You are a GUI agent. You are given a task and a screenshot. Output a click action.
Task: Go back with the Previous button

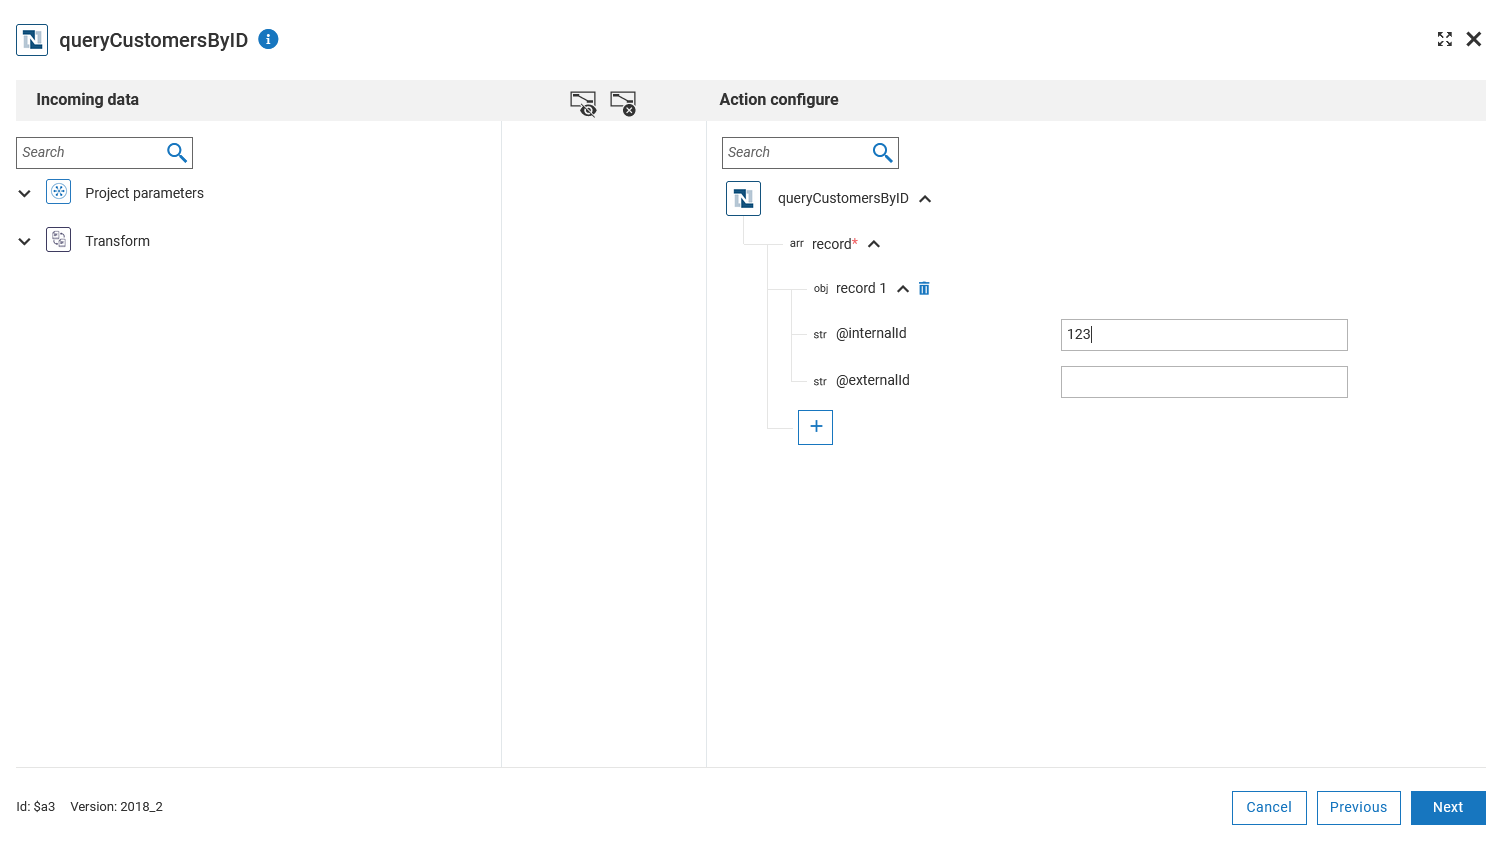click(x=1358, y=807)
